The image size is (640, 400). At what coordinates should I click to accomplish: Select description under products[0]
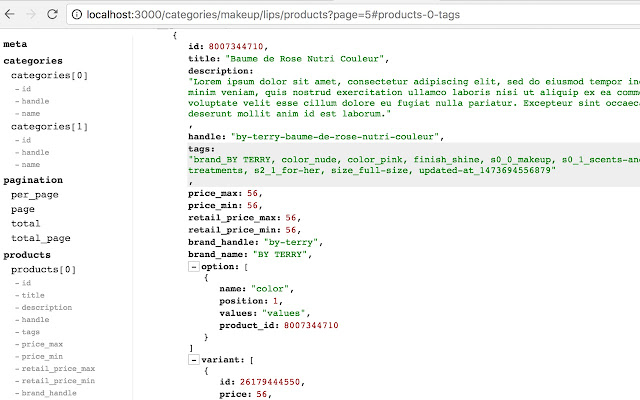point(47,307)
